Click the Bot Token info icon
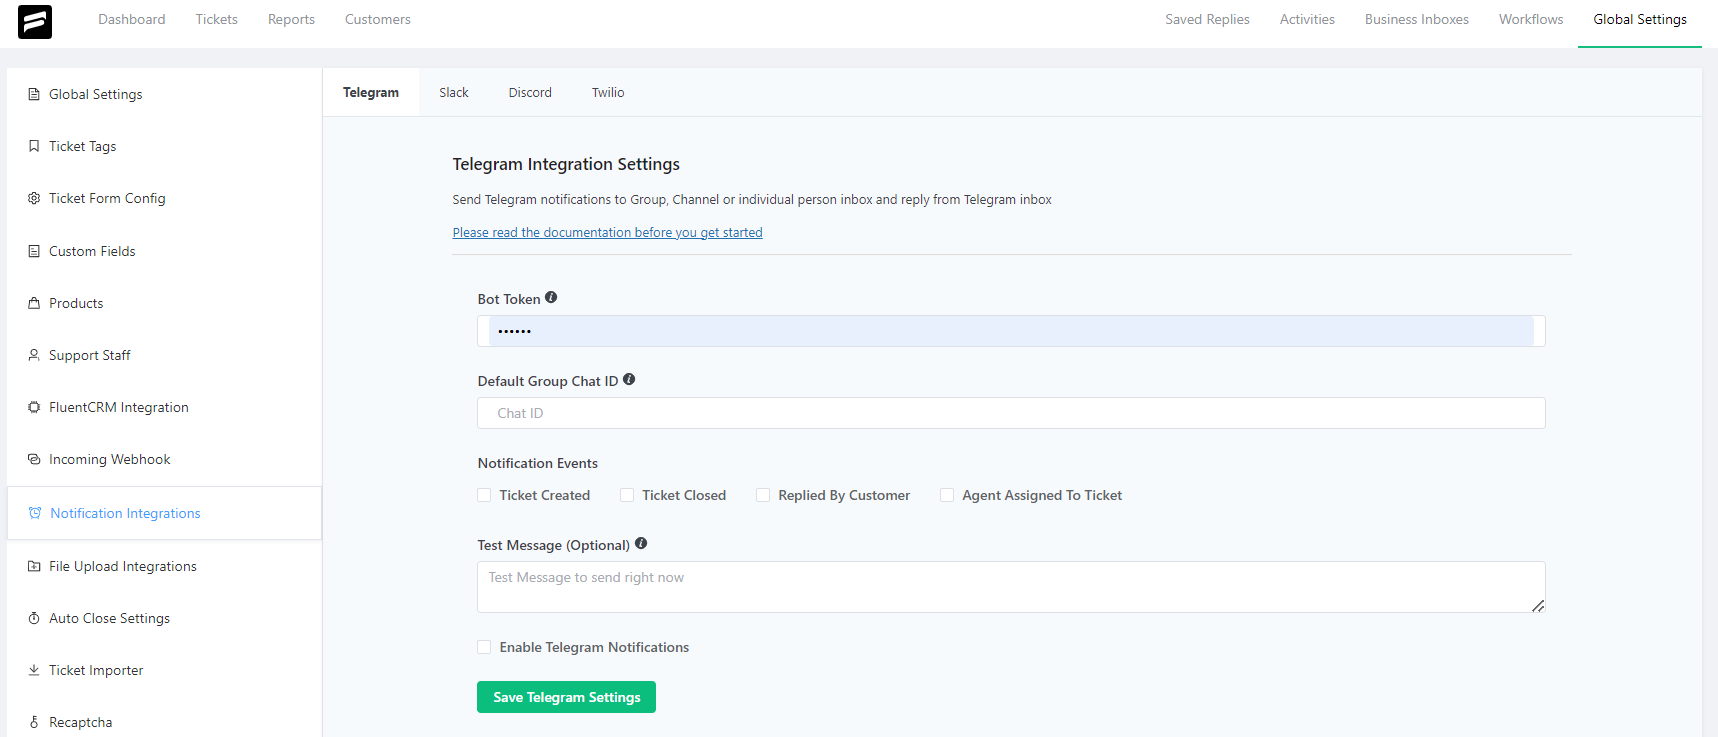This screenshot has height=737, width=1718. (551, 298)
